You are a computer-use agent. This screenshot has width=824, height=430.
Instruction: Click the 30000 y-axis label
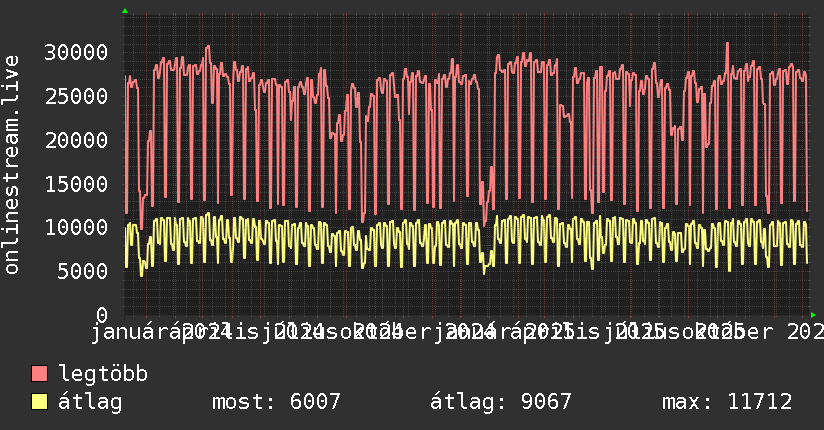[x=76, y=52]
